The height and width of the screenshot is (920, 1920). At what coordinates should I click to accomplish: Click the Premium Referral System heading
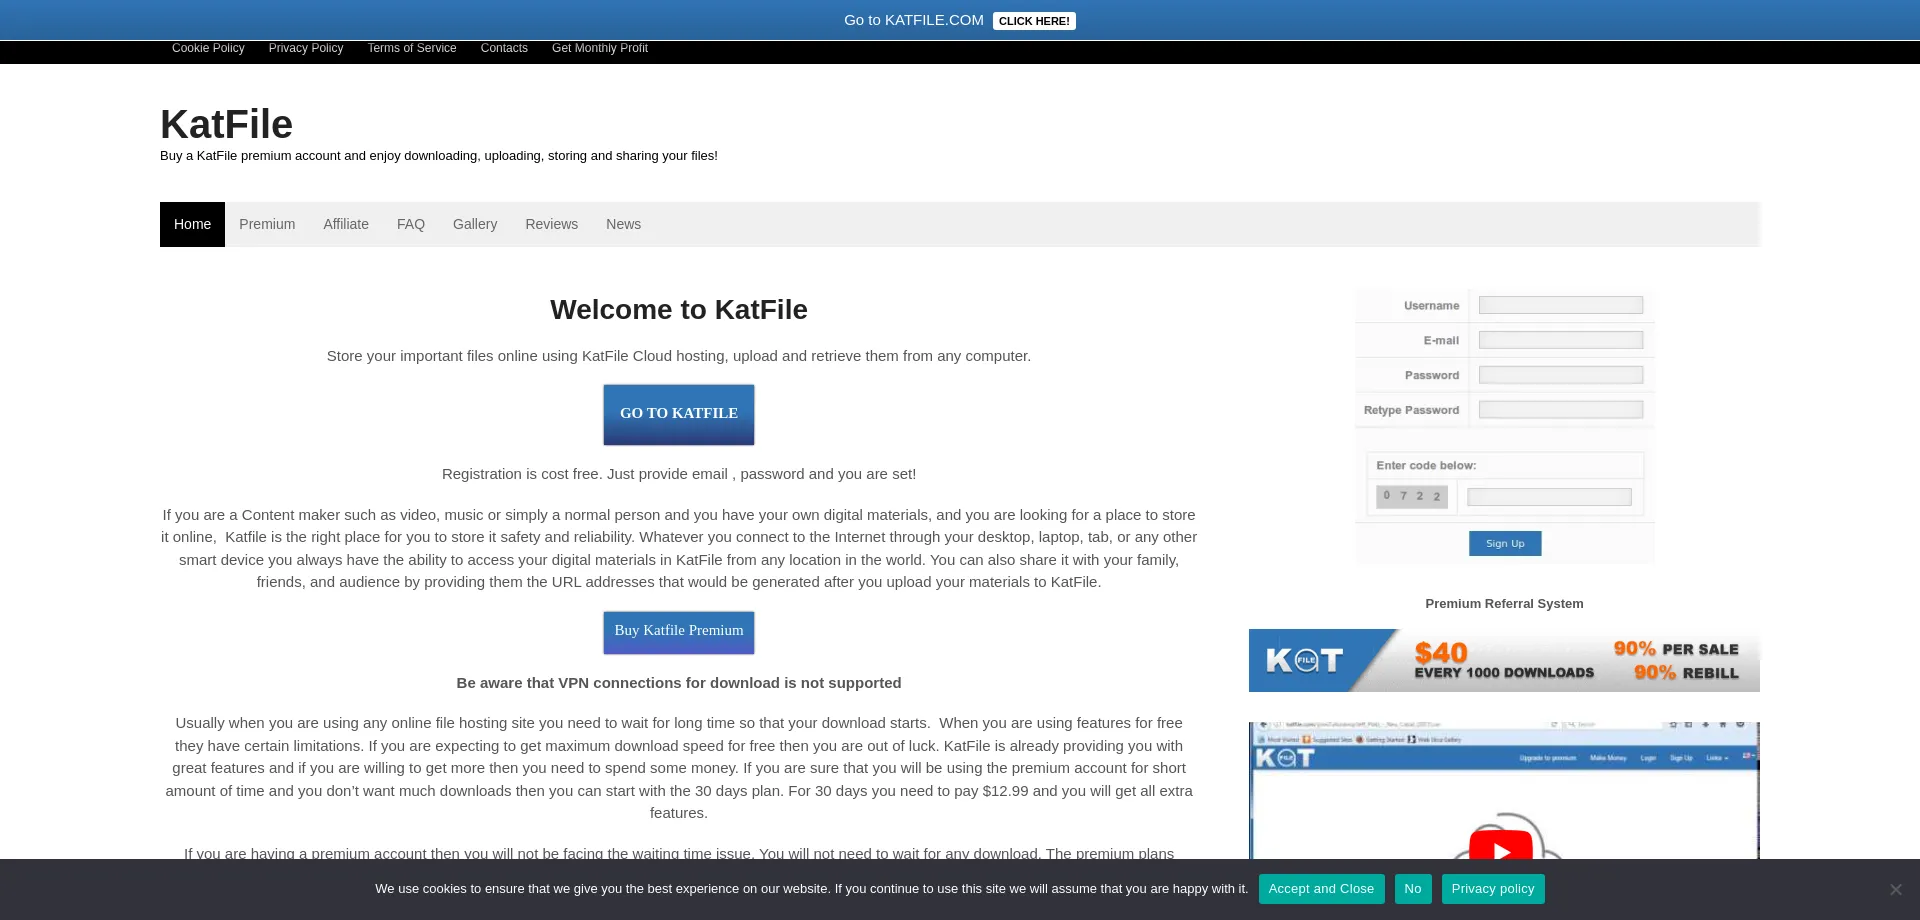pos(1504,604)
